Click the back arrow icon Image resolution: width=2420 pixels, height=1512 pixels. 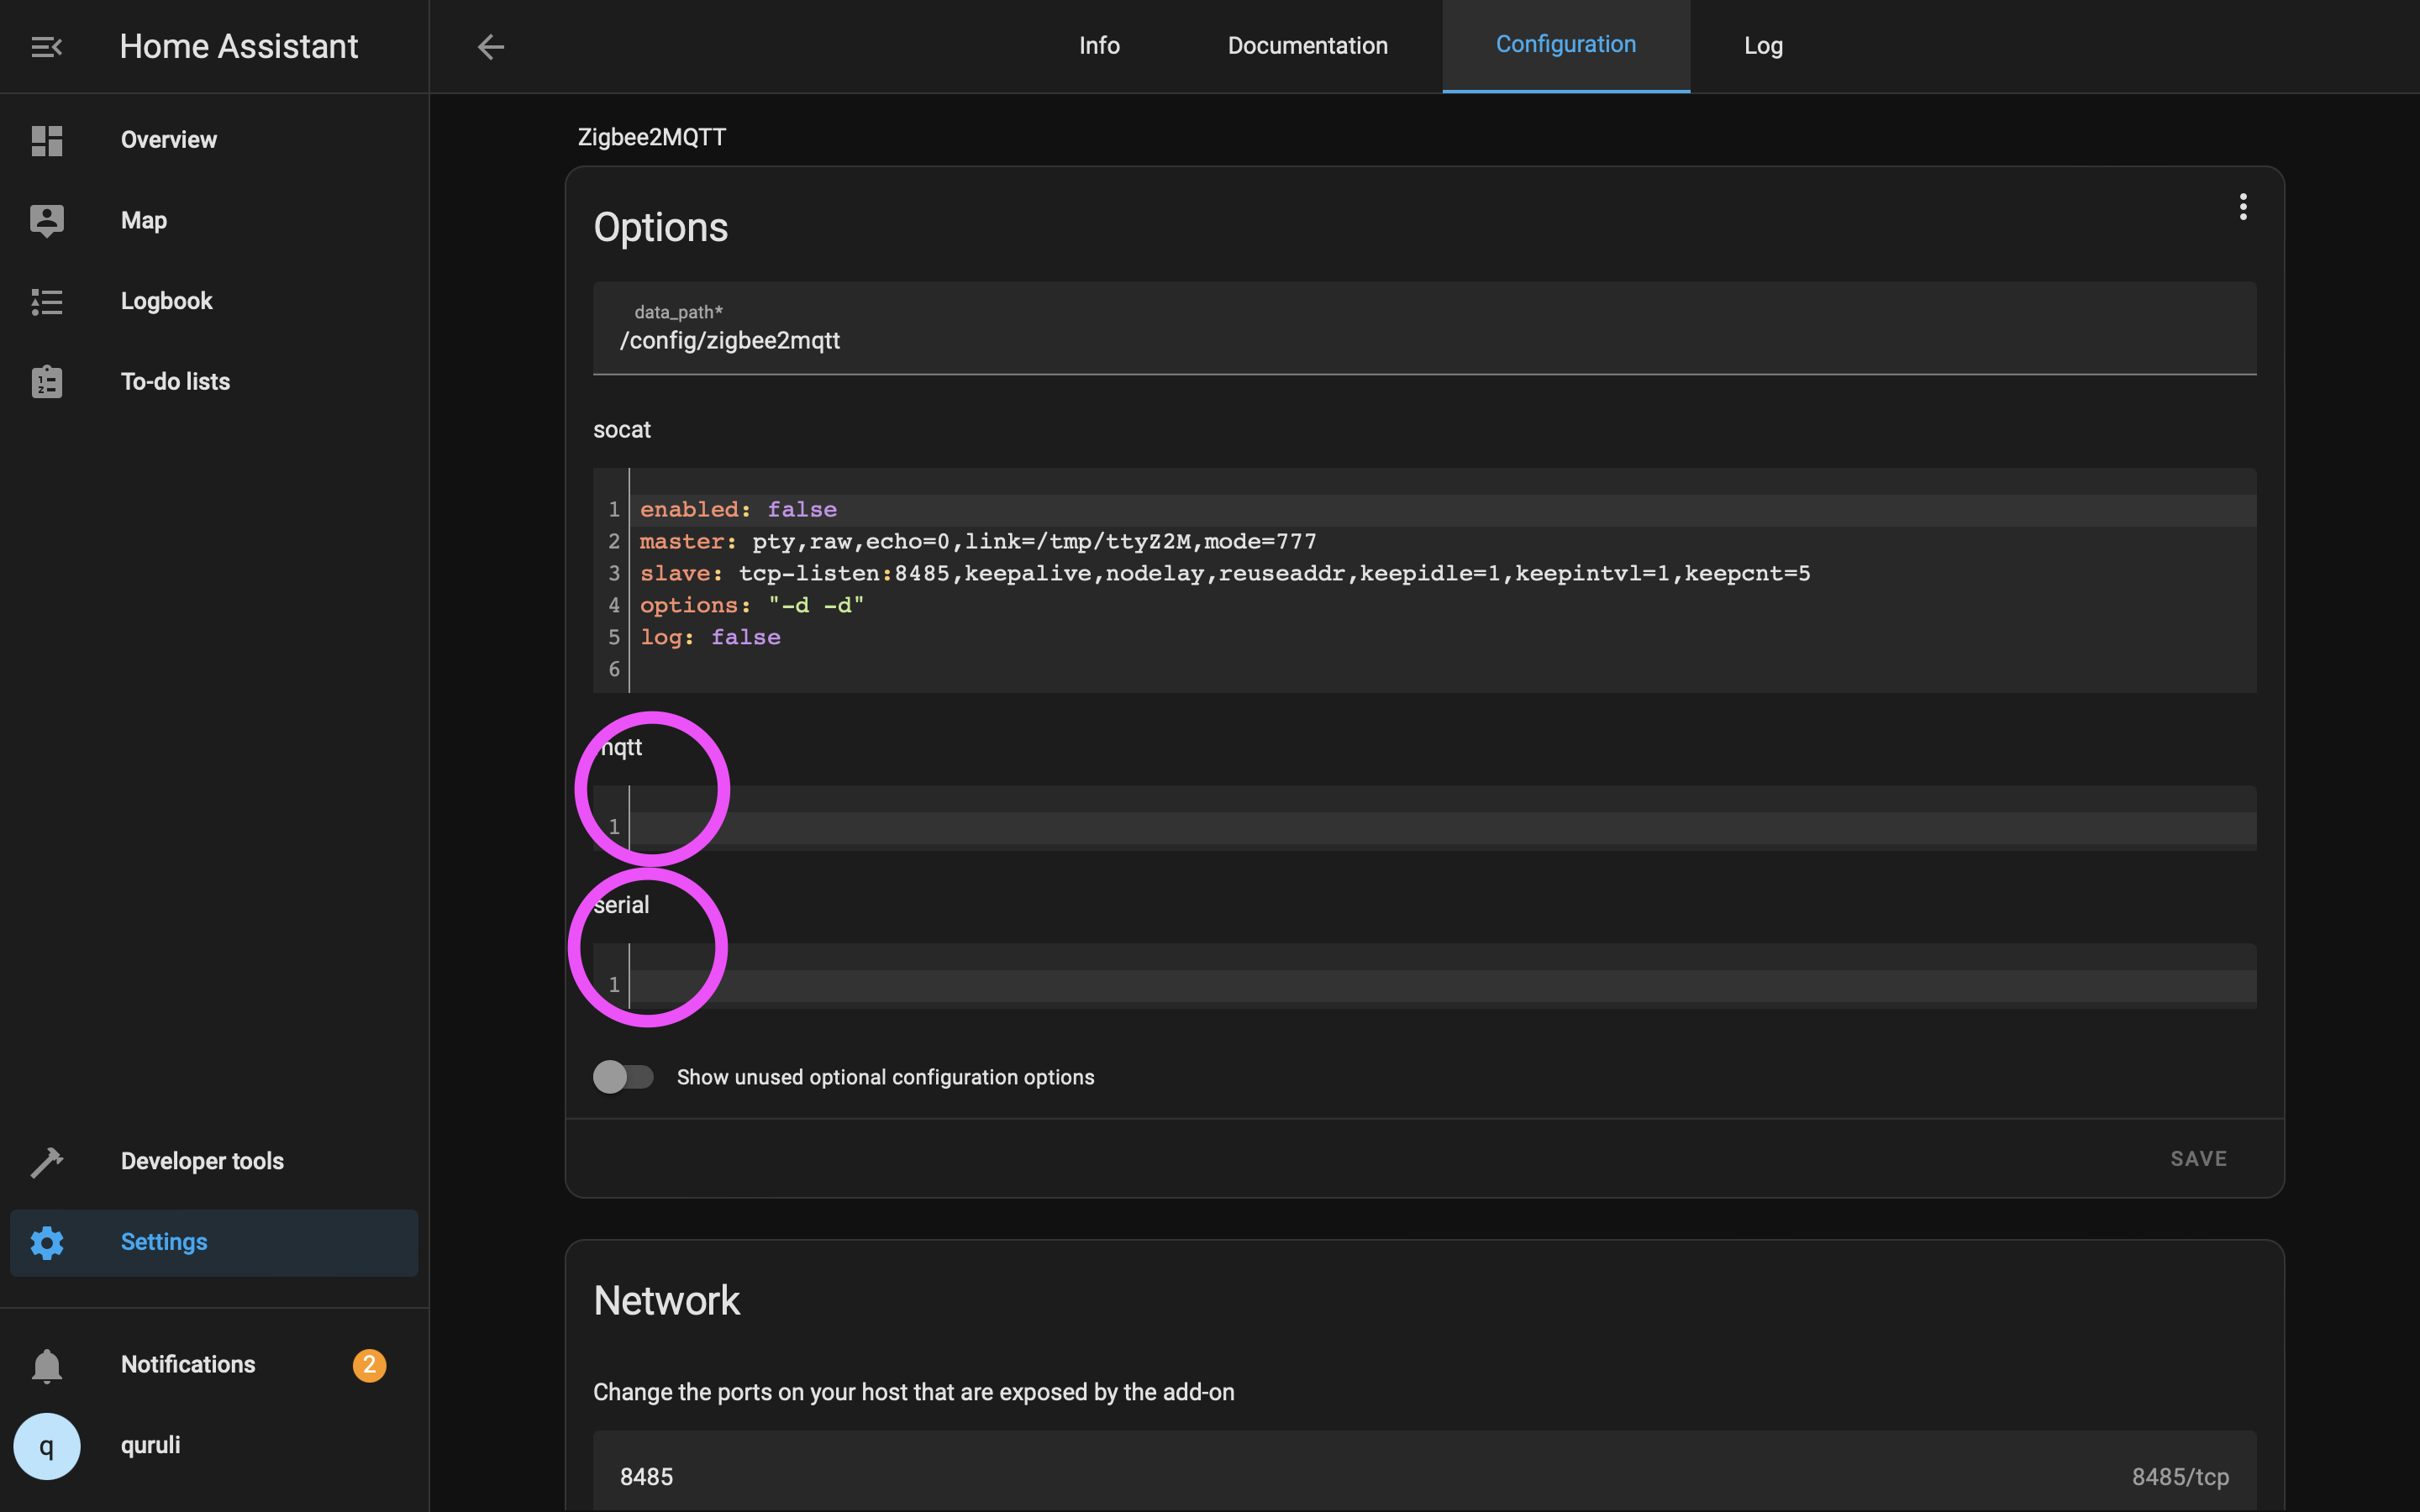point(490,47)
